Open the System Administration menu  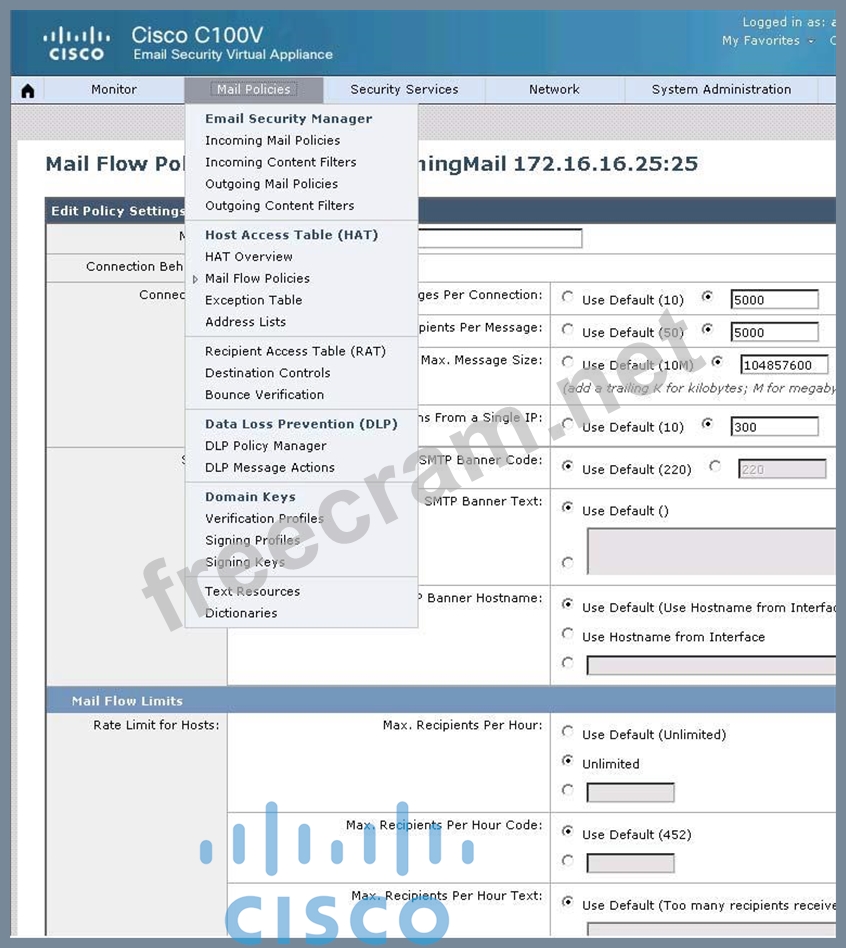click(x=721, y=90)
